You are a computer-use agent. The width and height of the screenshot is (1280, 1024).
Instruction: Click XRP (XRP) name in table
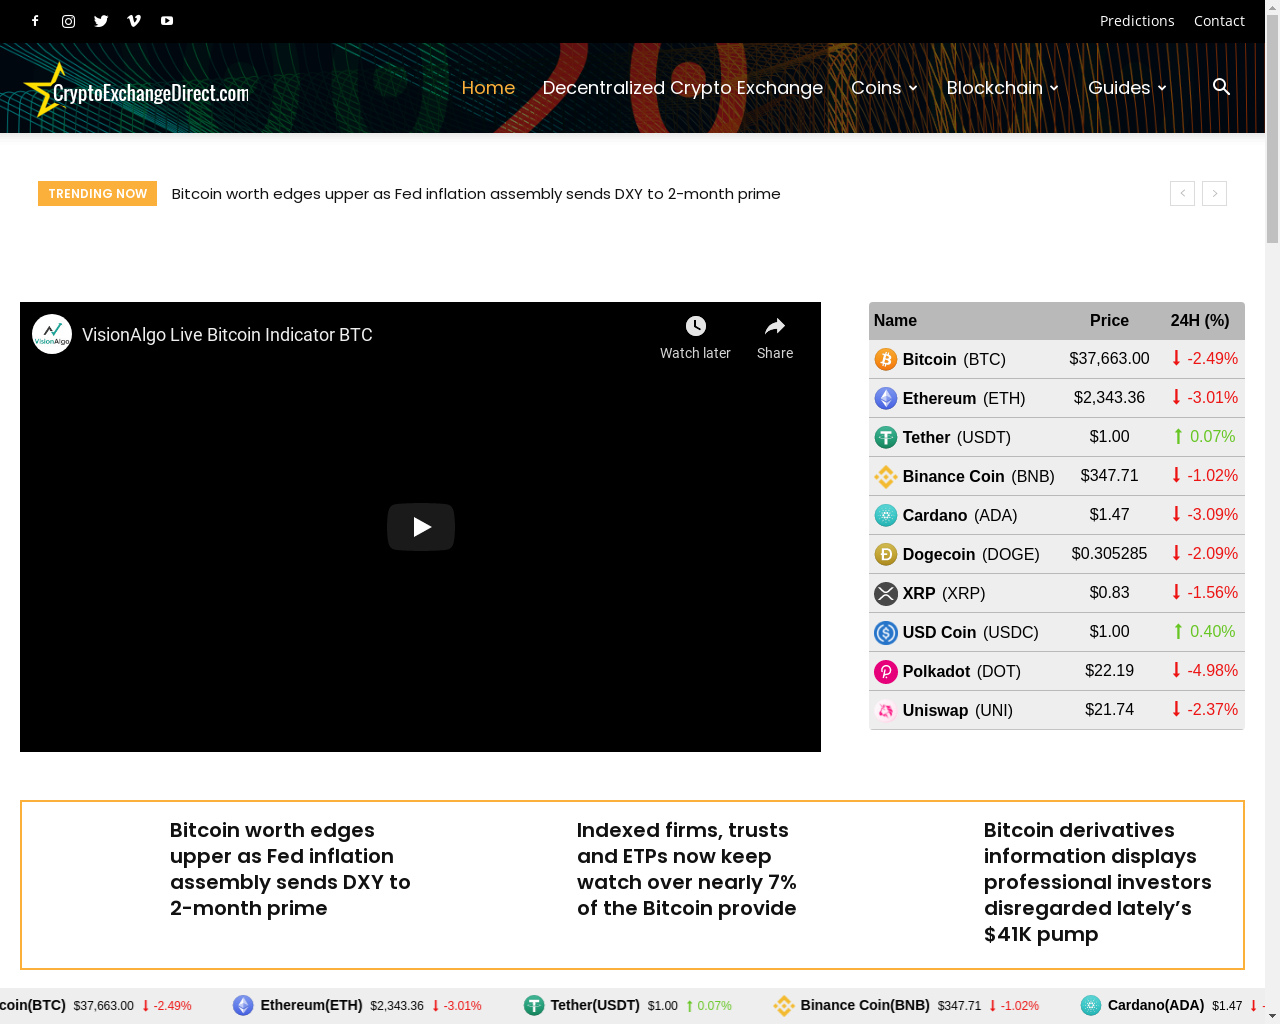944,593
